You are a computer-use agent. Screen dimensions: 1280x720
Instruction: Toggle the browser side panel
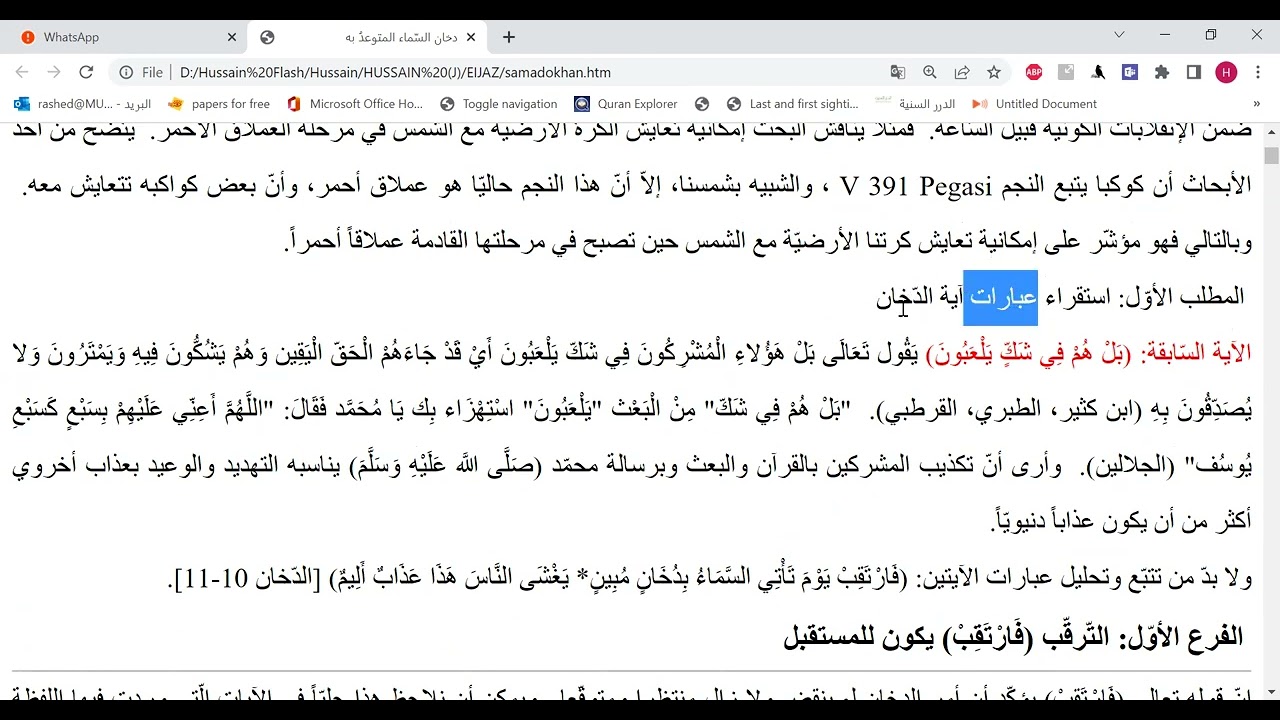point(1194,72)
